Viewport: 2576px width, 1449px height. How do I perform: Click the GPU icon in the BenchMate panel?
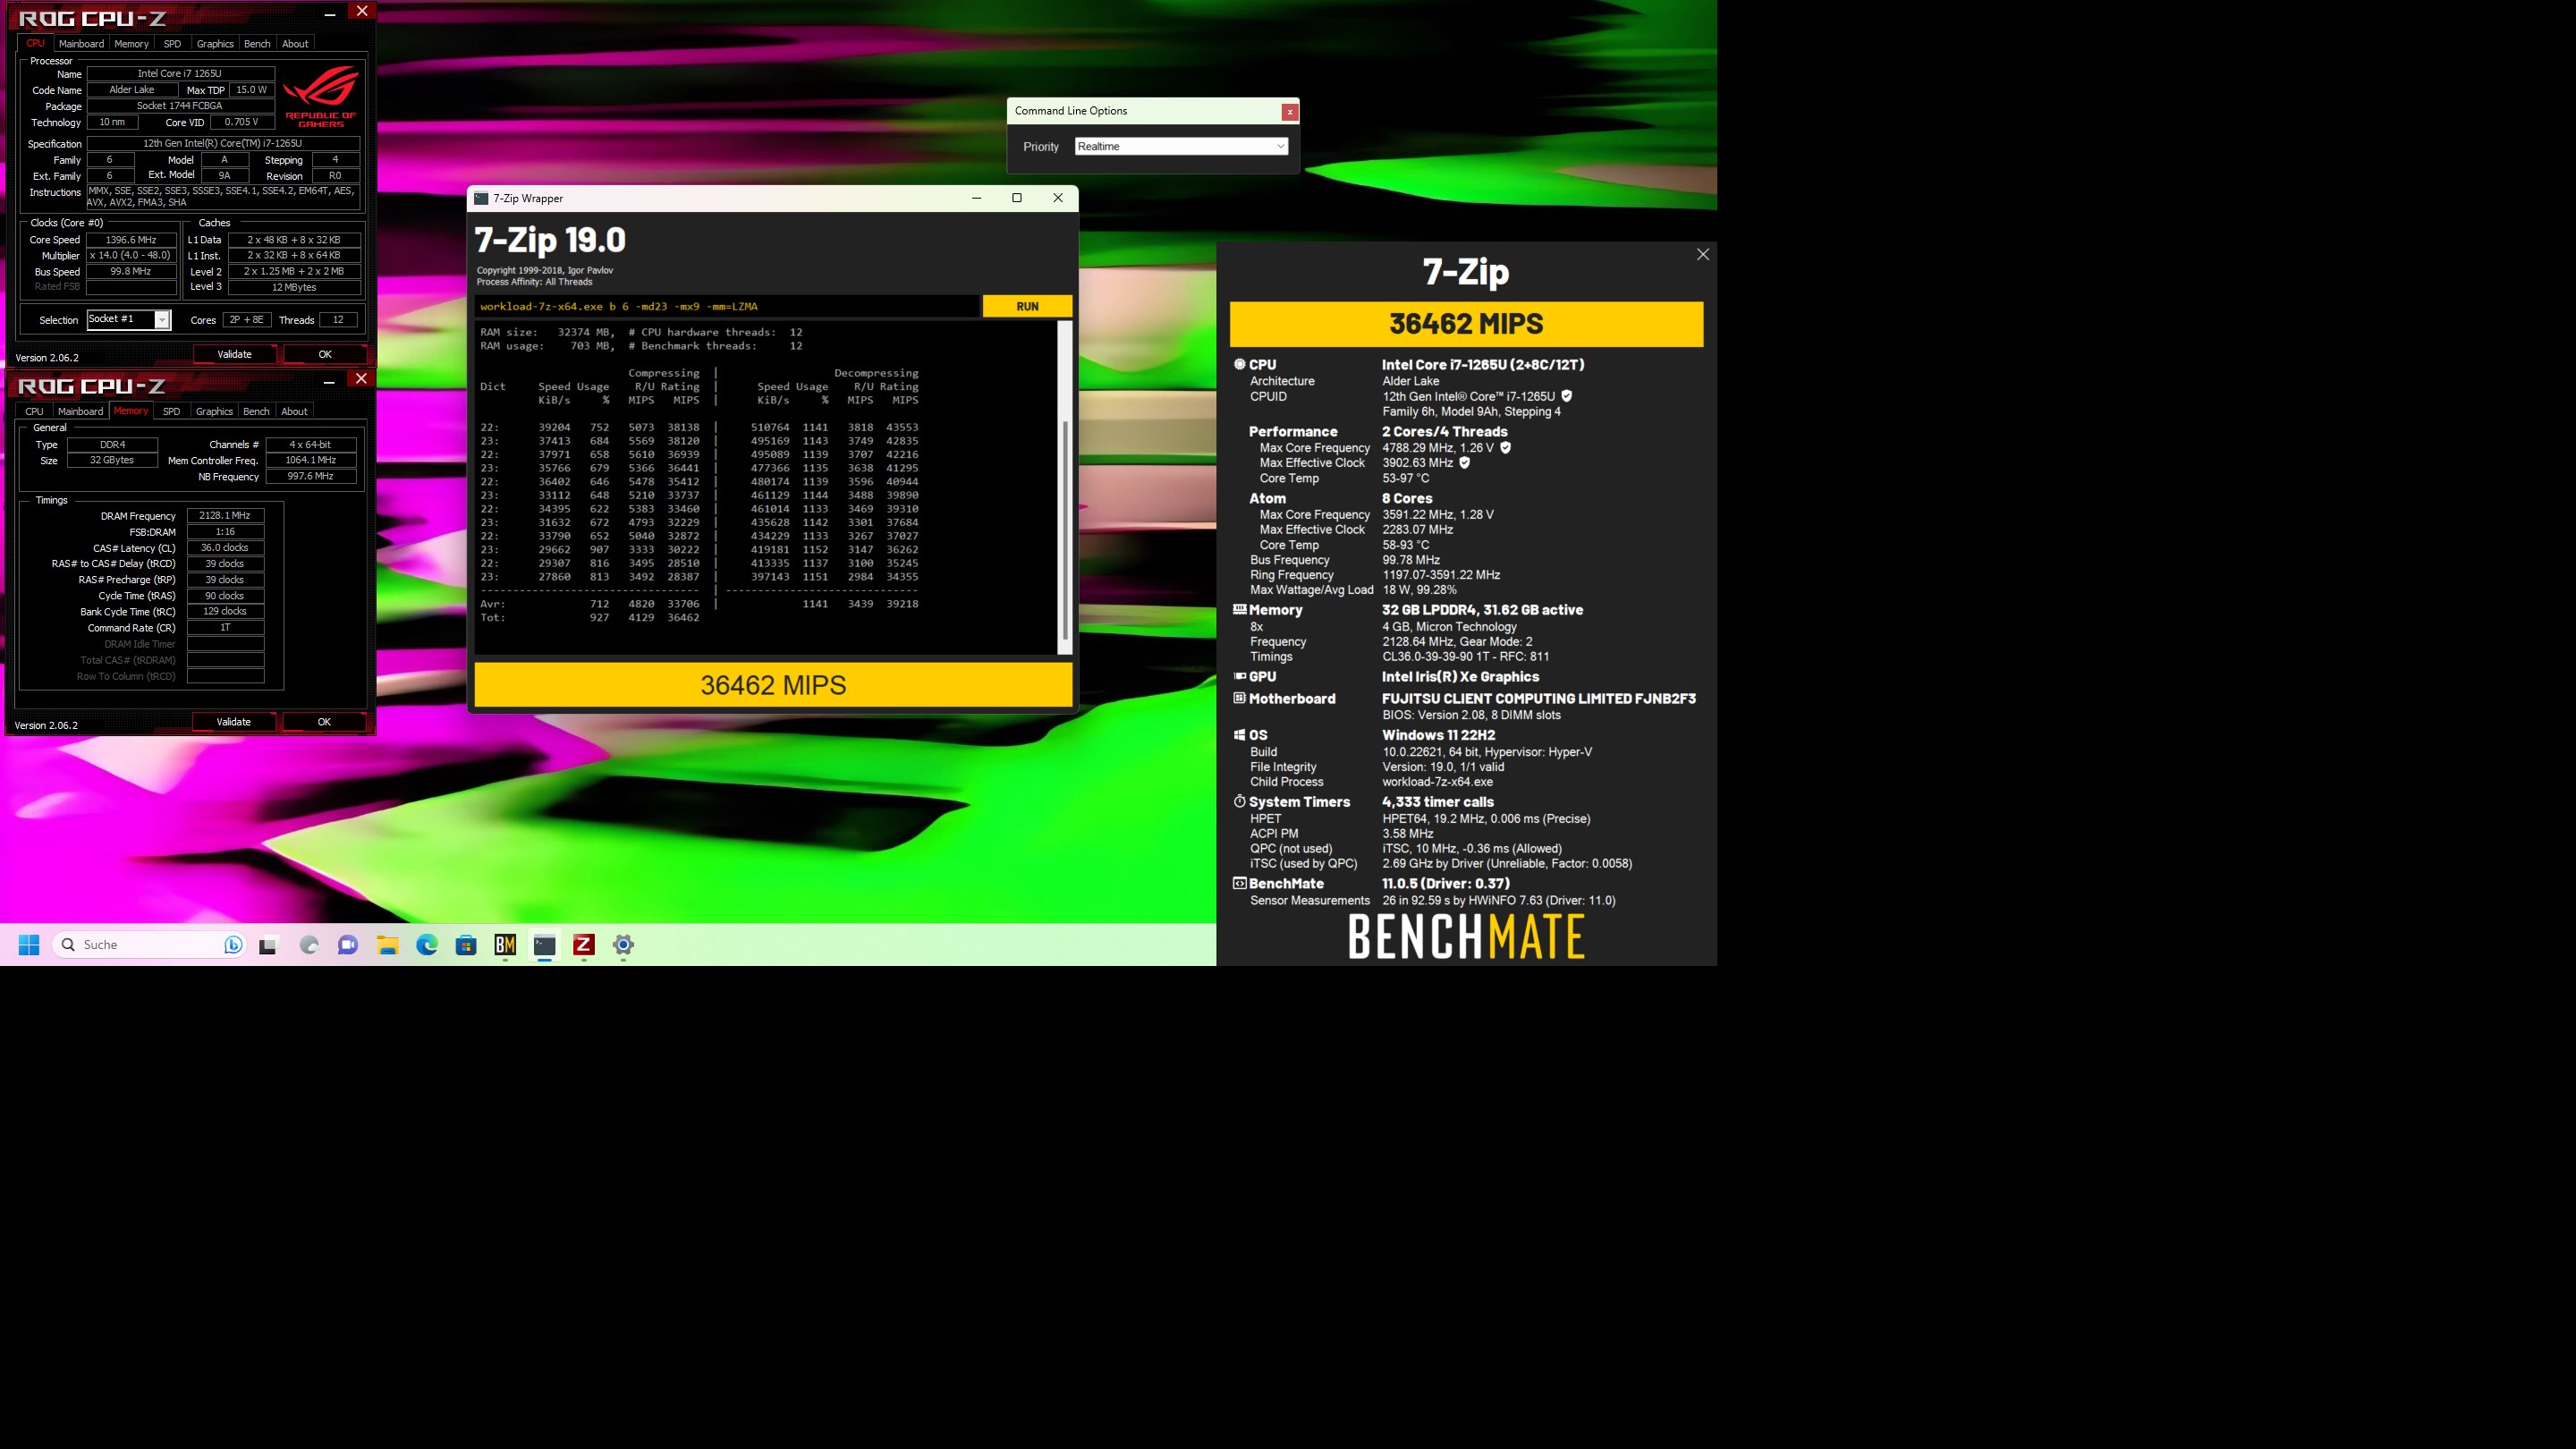pos(1240,676)
